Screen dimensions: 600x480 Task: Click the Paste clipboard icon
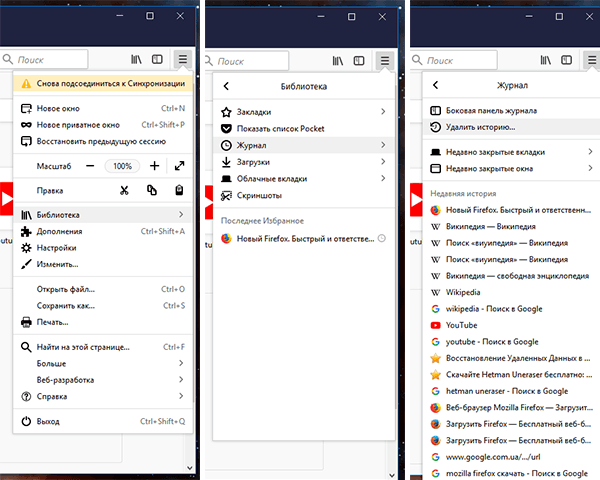tap(179, 190)
